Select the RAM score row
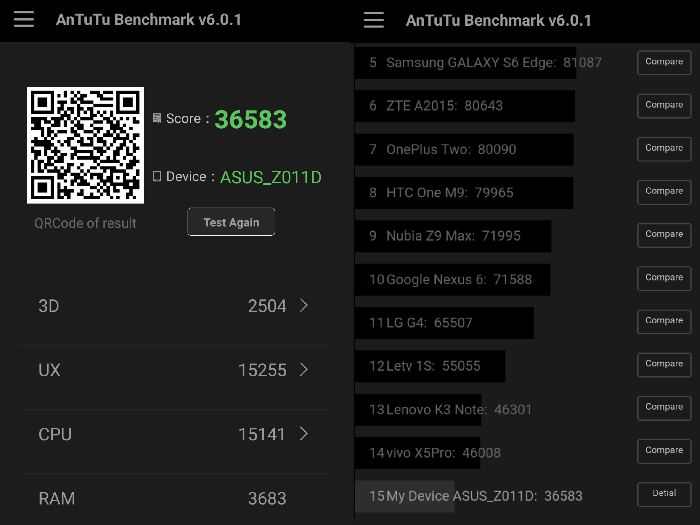 175,498
